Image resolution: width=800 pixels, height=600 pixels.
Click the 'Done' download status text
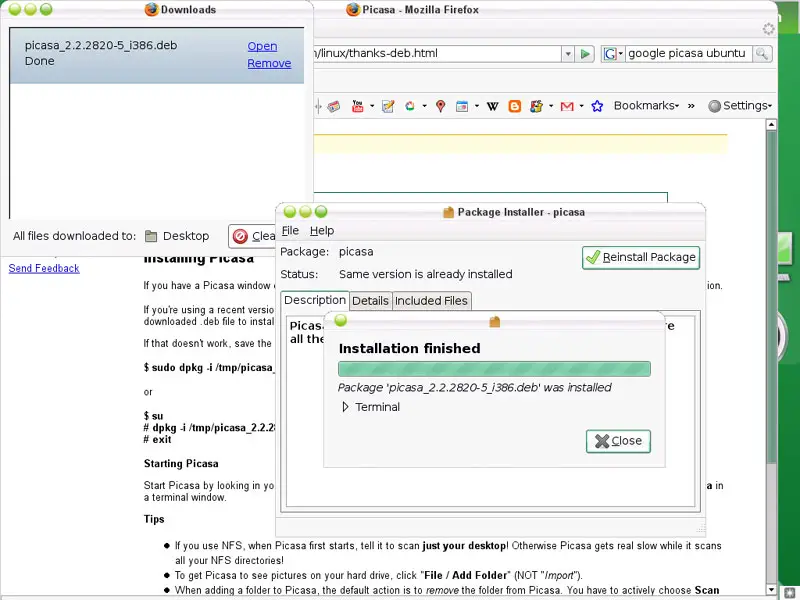tap(39, 61)
